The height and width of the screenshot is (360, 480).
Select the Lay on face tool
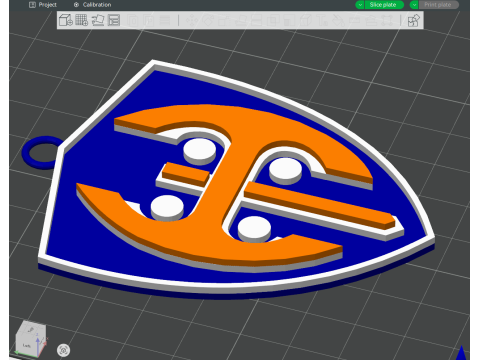pyautogui.click(x=240, y=20)
